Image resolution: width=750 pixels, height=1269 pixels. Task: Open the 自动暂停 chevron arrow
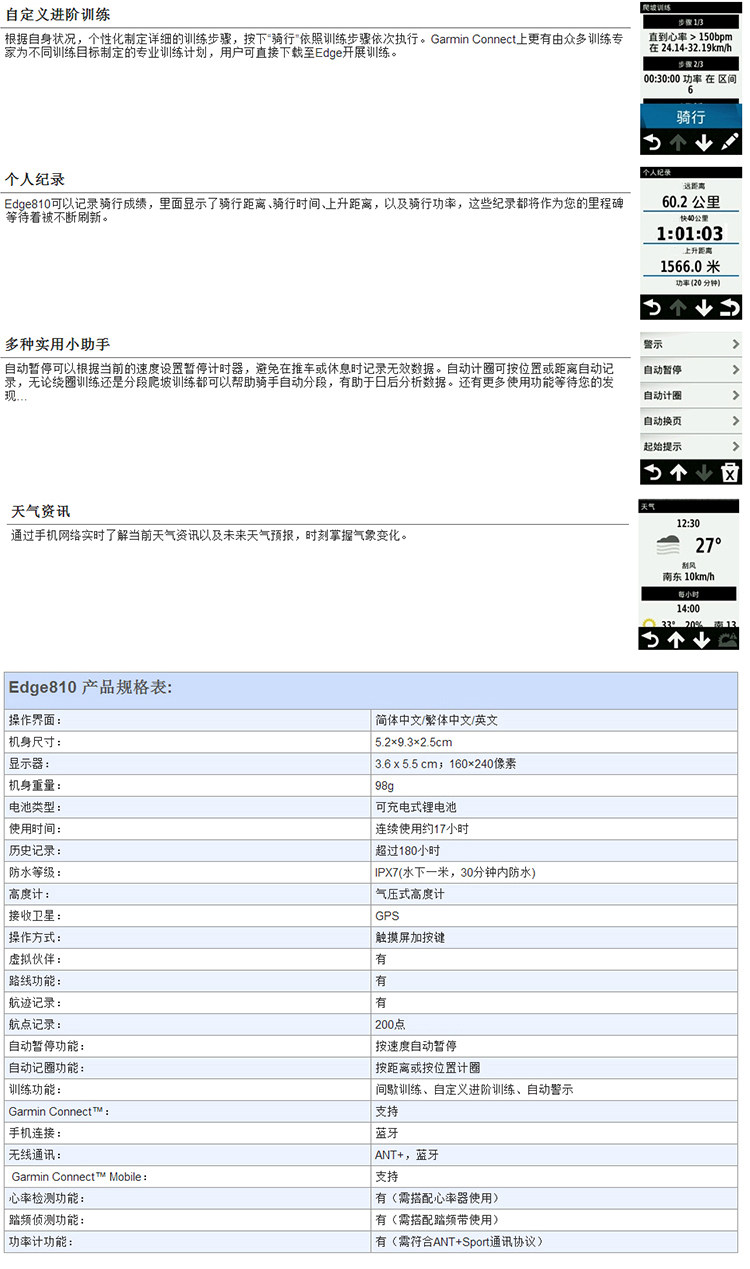tap(735, 370)
